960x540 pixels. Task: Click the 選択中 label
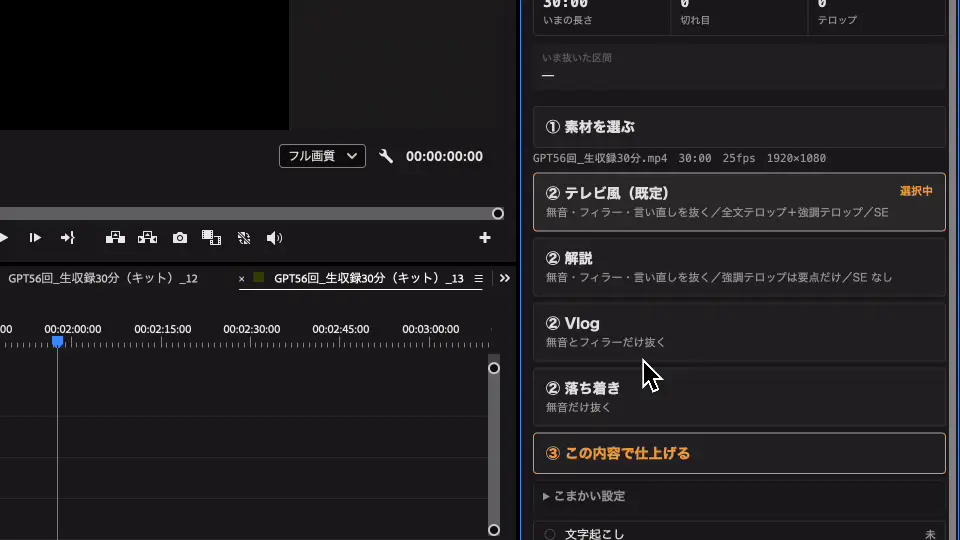(916, 191)
